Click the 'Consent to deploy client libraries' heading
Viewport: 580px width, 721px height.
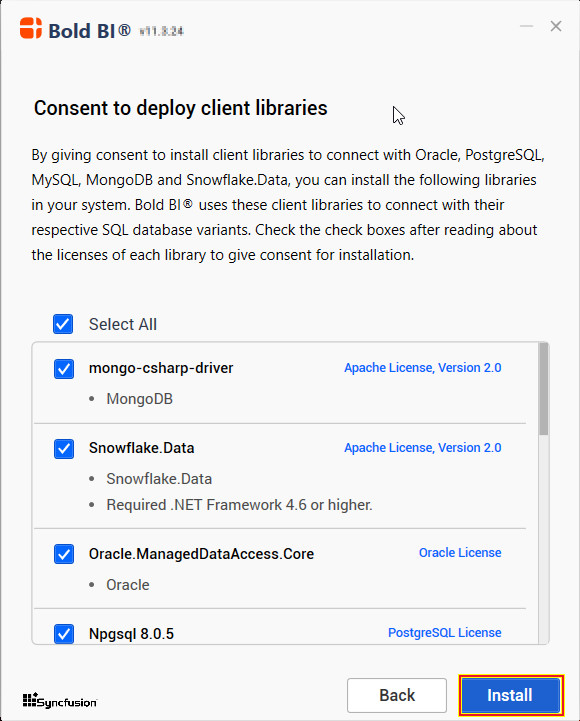[x=181, y=109]
